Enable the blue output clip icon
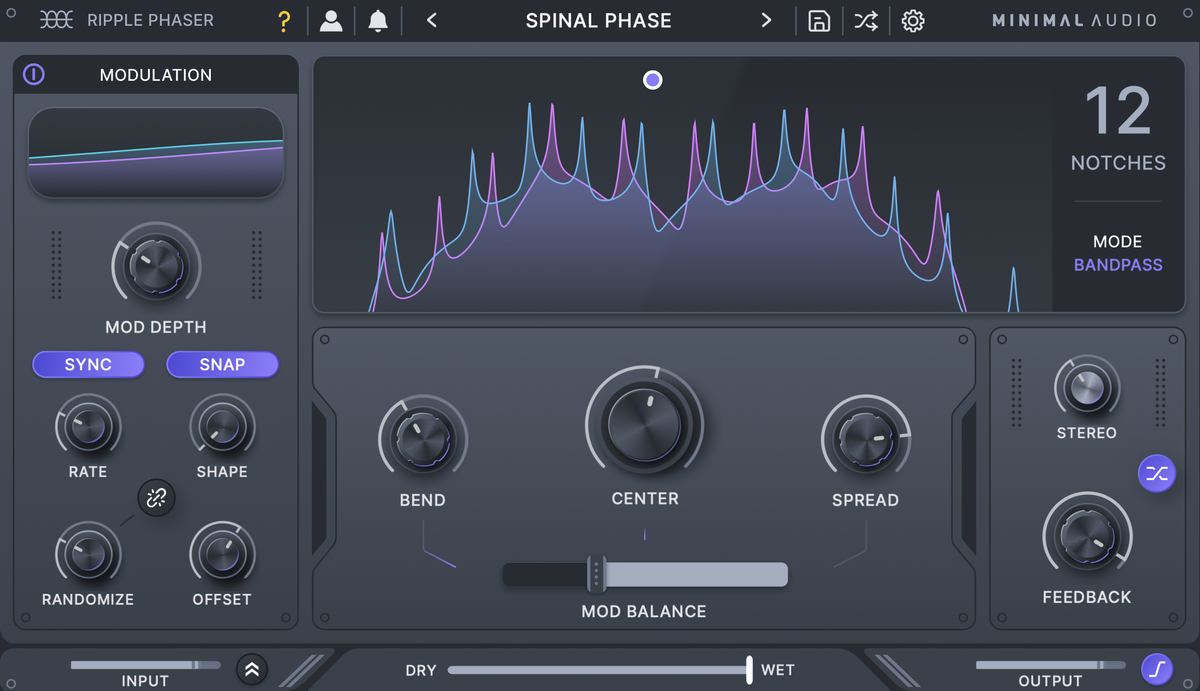Image resolution: width=1200 pixels, height=691 pixels. click(1157, 668)
